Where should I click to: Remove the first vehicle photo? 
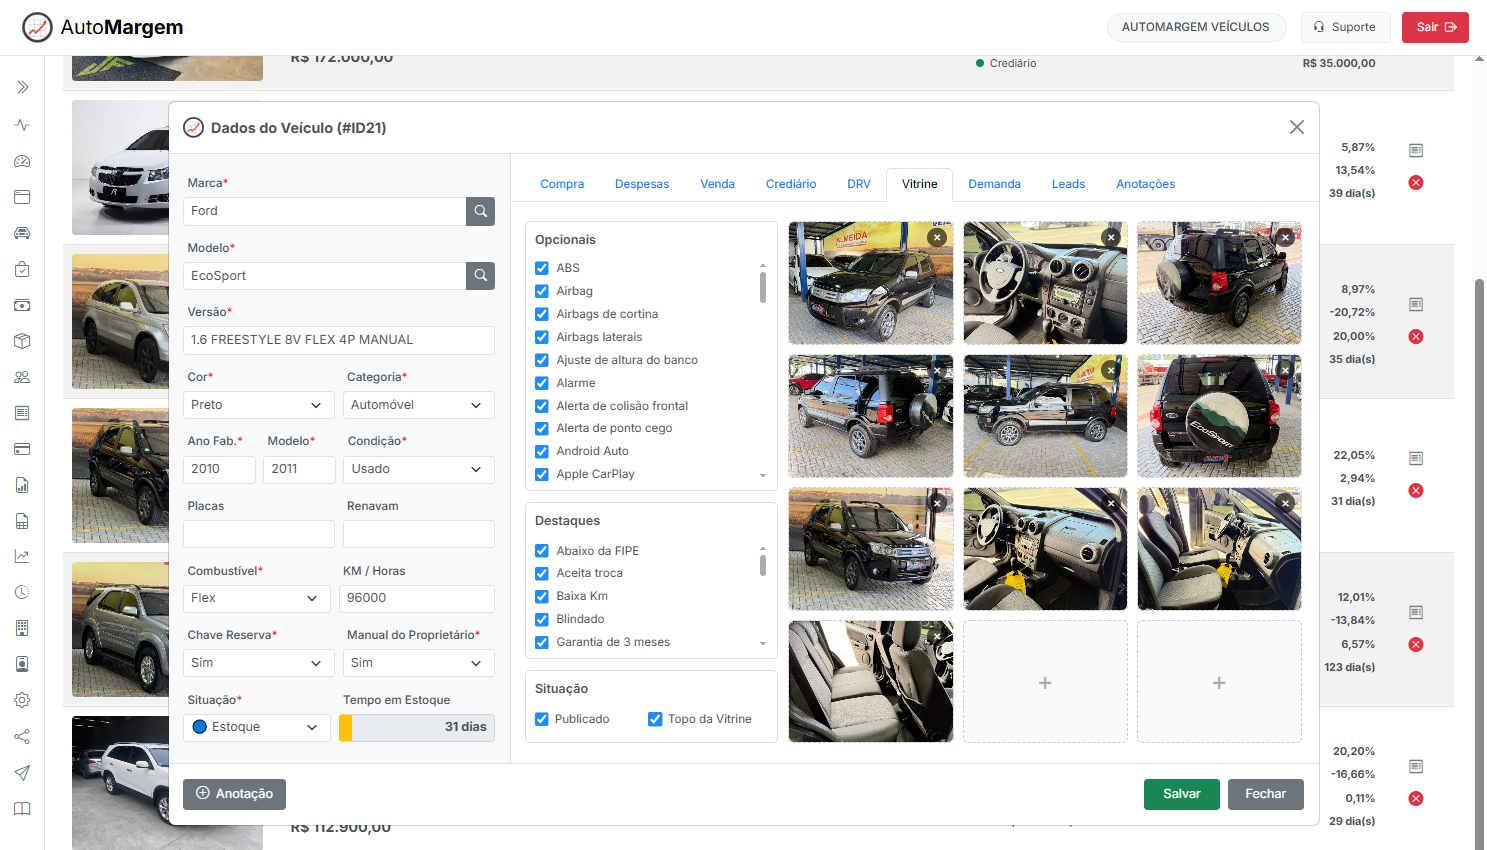click(936, 238)
